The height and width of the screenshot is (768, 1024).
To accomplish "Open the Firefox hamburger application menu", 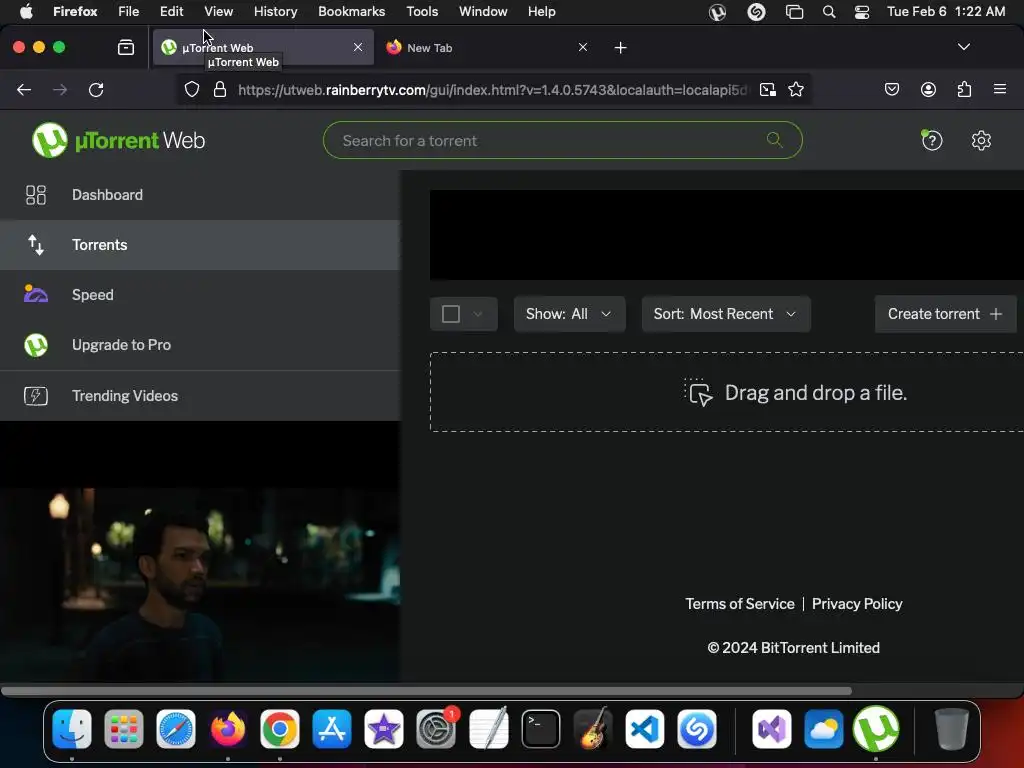I will pos(1000,89).
